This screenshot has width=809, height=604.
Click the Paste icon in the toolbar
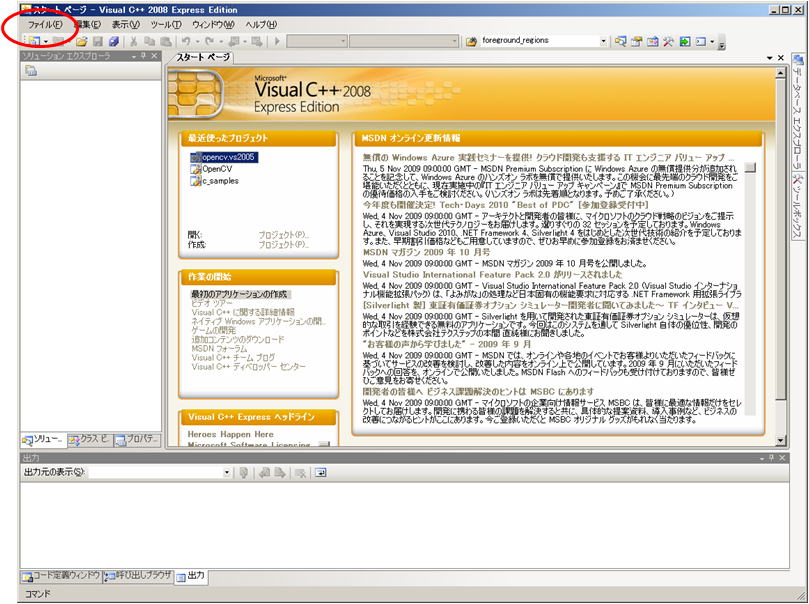165,41
